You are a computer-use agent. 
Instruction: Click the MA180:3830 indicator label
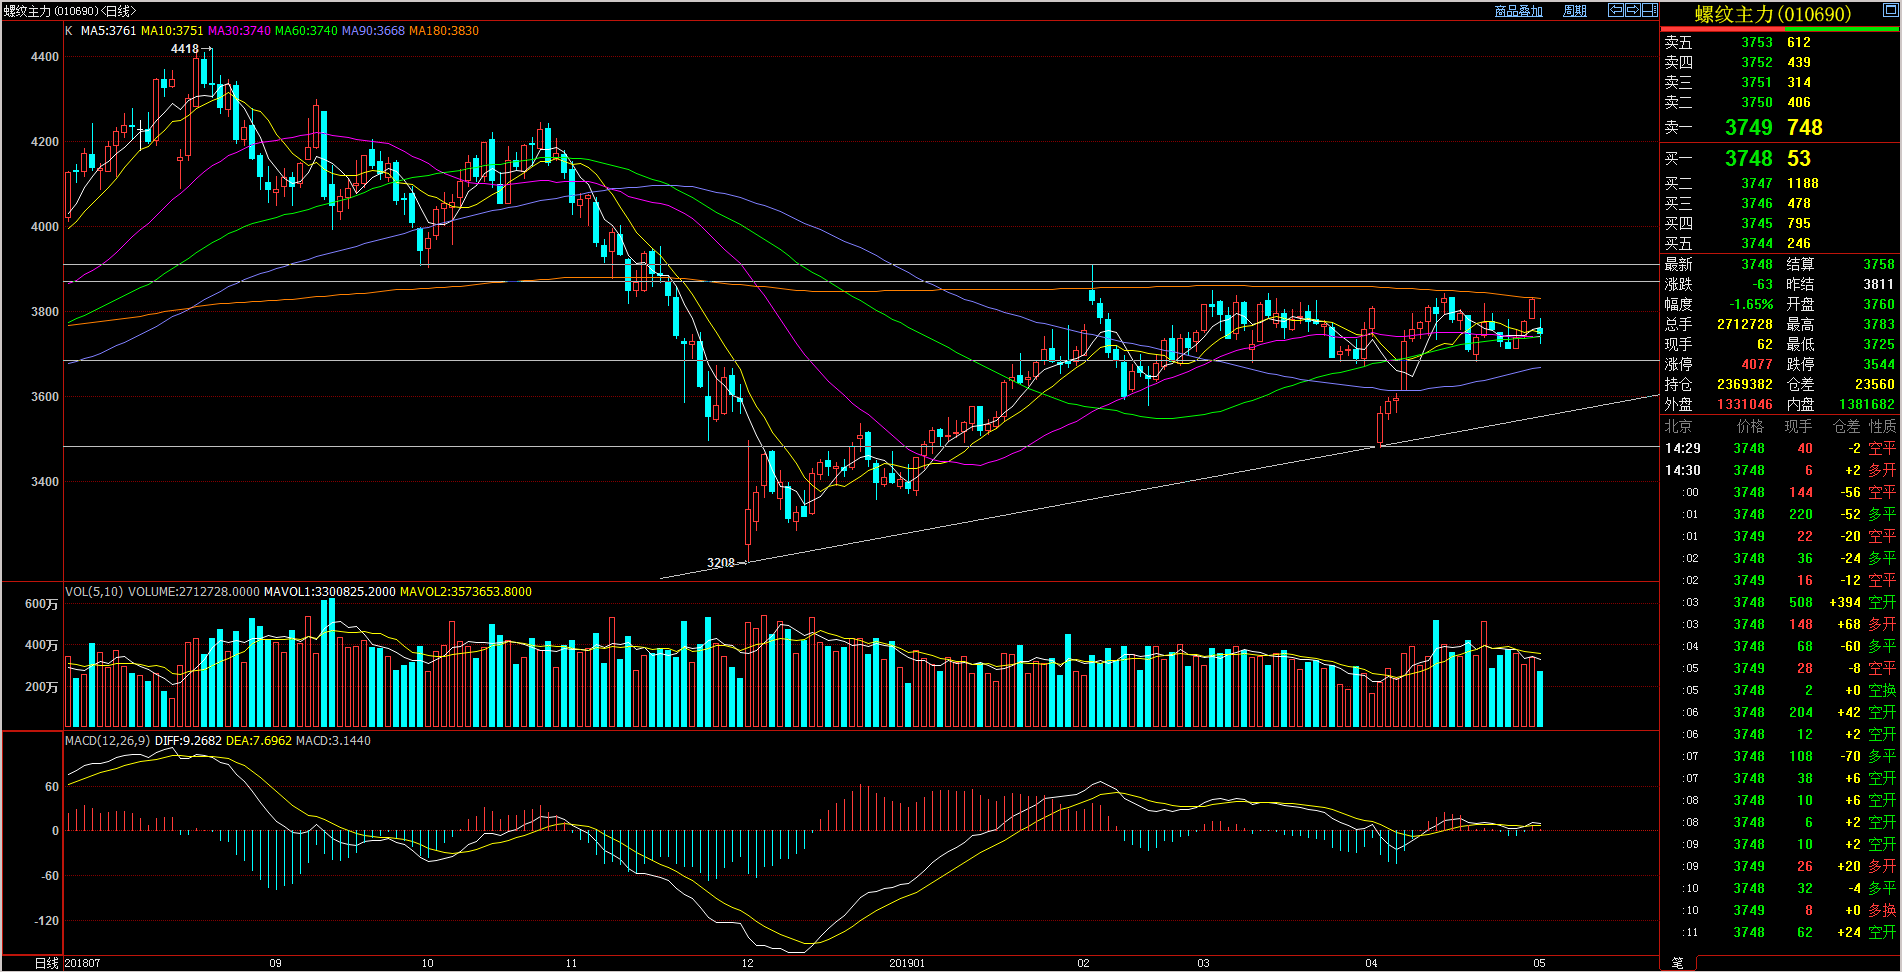[x=443, y=31]
